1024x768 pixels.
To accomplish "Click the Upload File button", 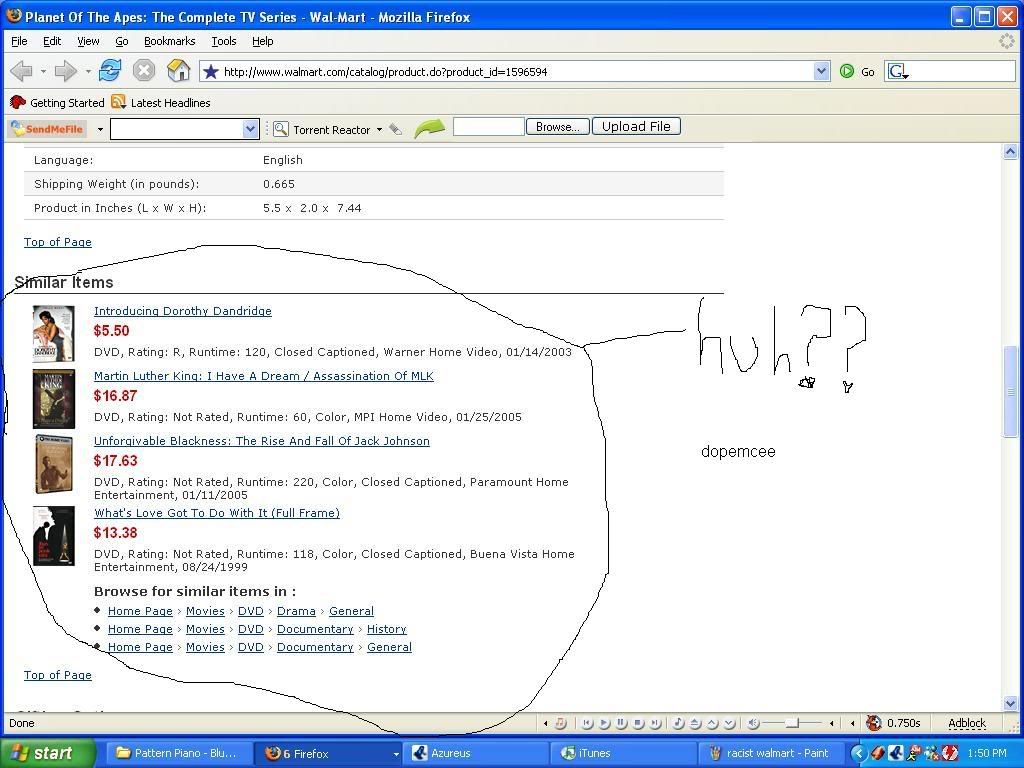I will coord(636,127).
